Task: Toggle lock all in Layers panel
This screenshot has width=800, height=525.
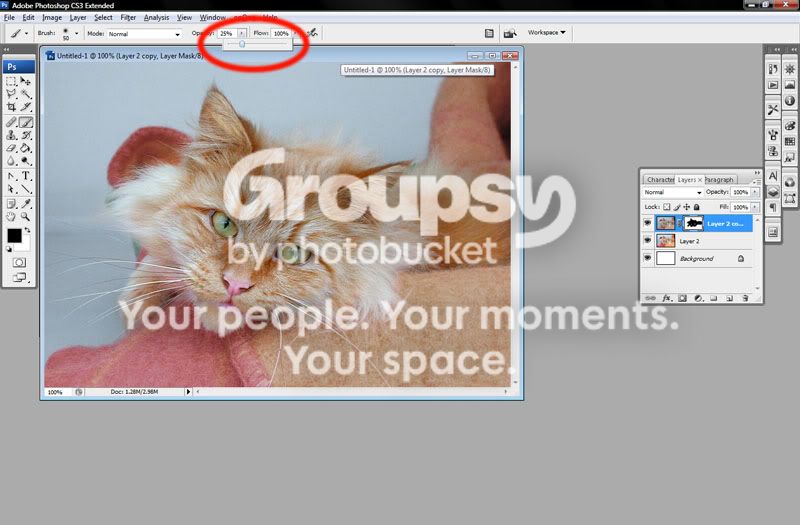Action: [696, 207]
